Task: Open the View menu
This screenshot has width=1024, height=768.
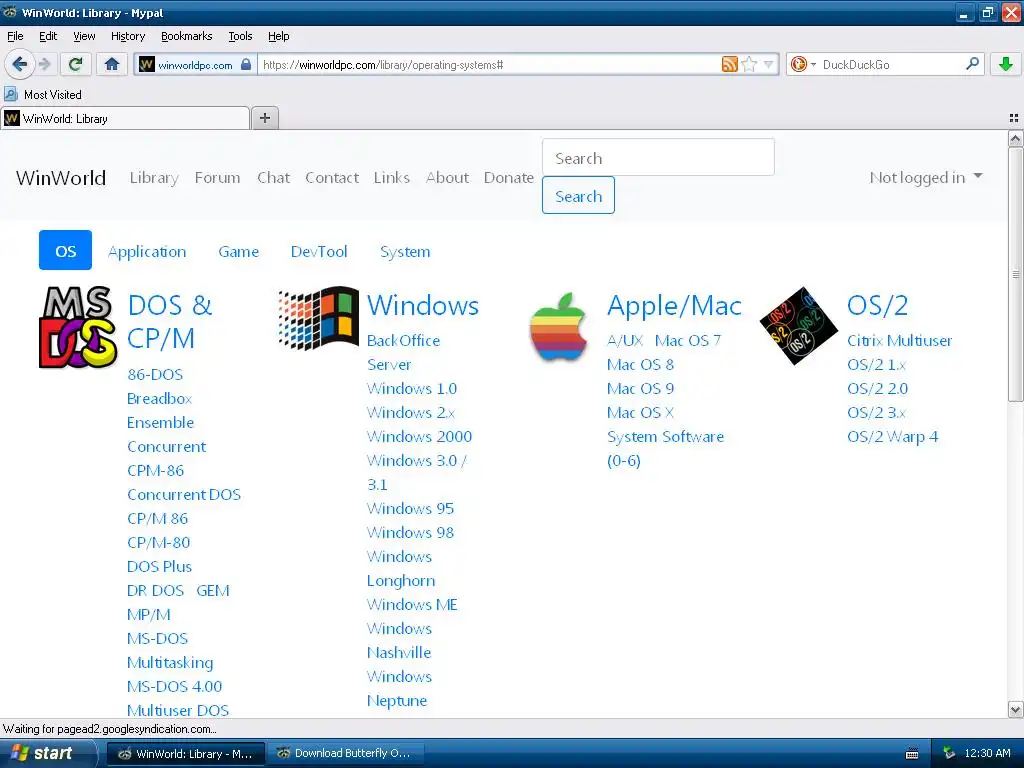Action: (x=84, y=36)
